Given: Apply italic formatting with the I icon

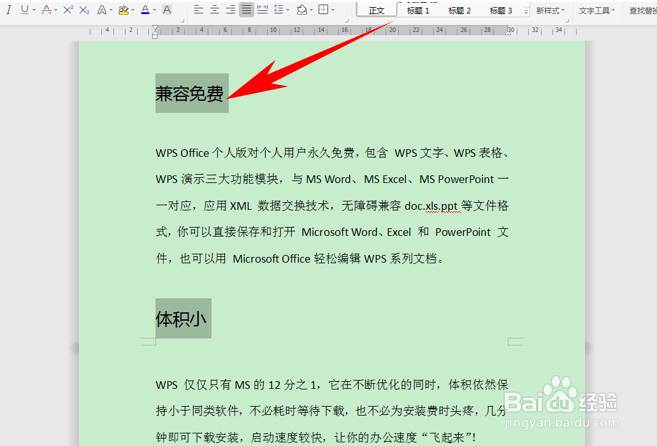Looking at the screenshot, I should coord(9,10).
